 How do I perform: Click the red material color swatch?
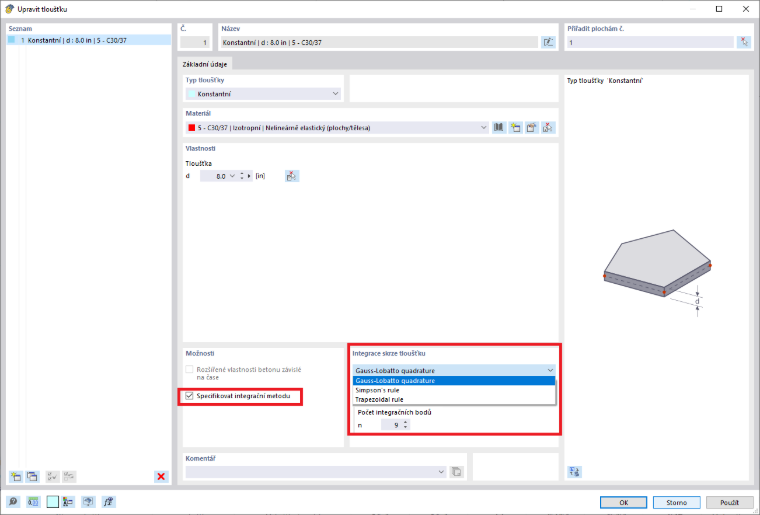[191, 127]
